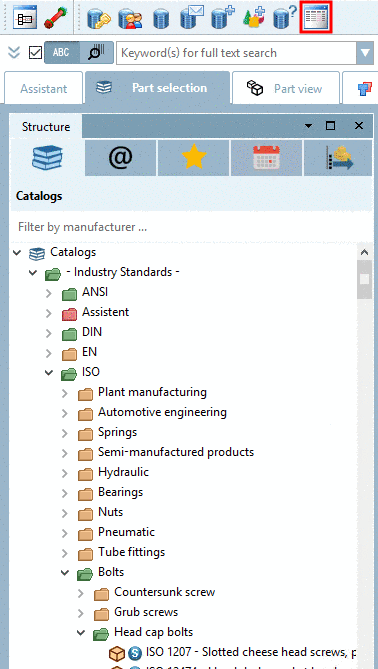Collapse the Industry Standards node
Viewport: 378px width, 669px height.
[33, 273]
